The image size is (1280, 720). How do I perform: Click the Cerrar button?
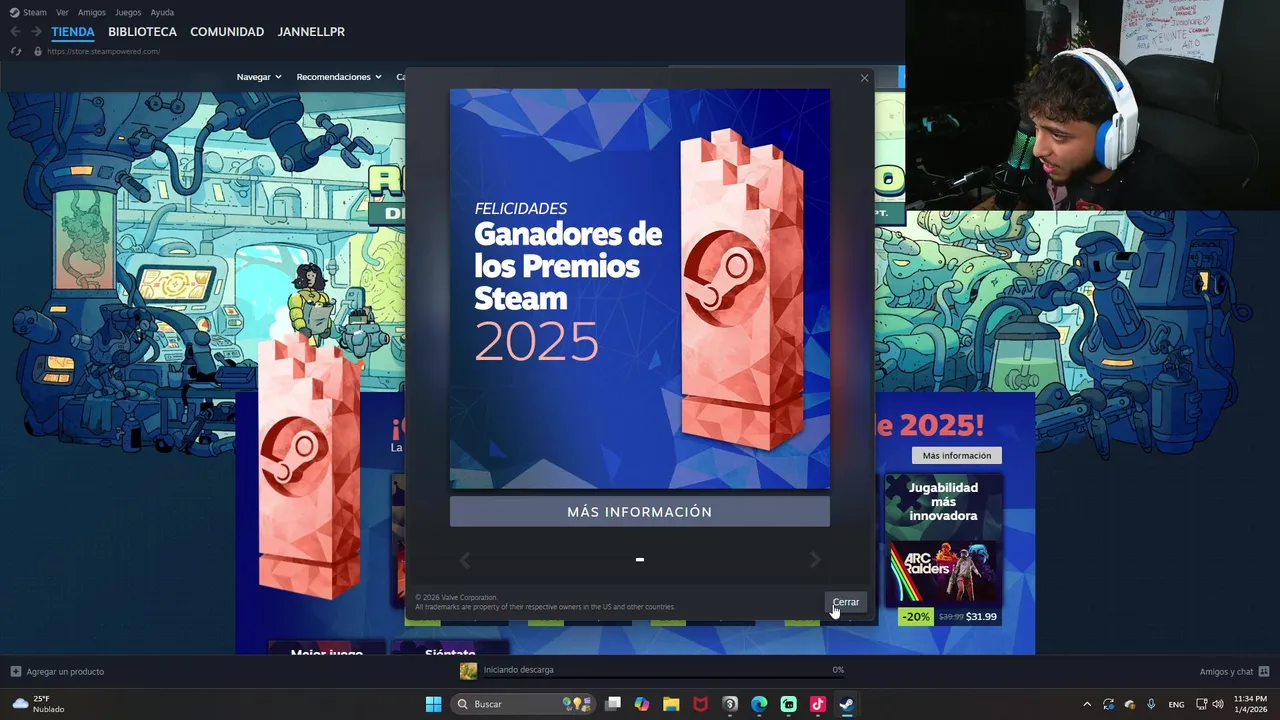point(846,602)
